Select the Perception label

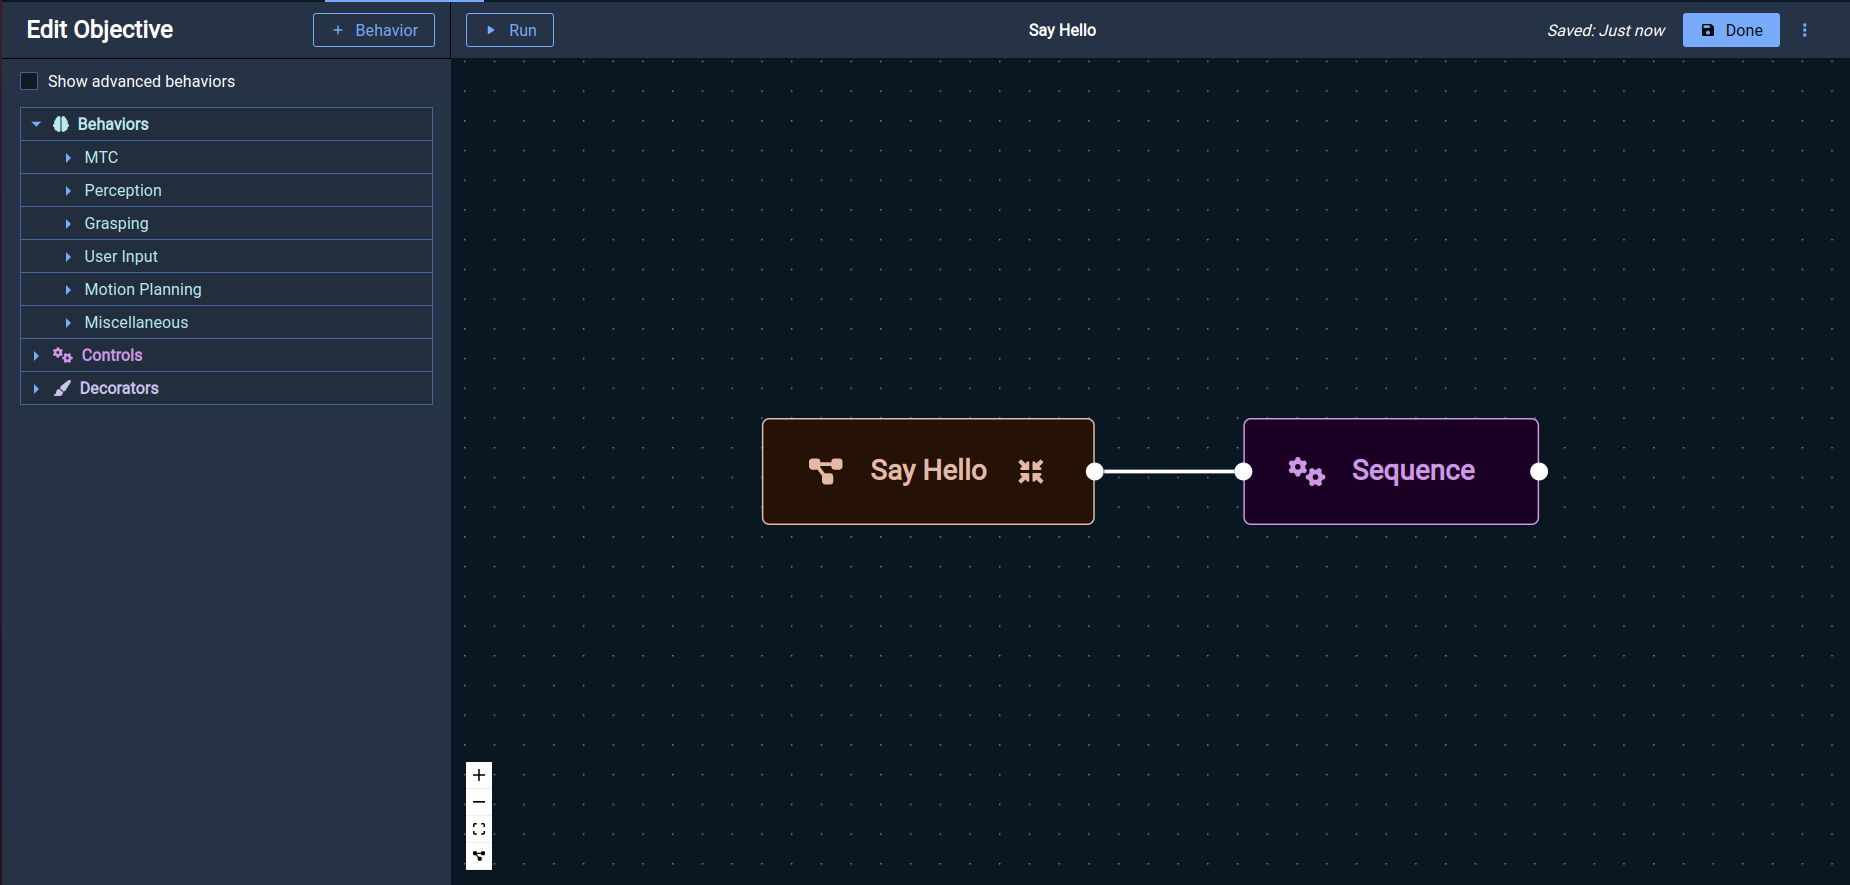pyautogui.click(x=123, y=190)
